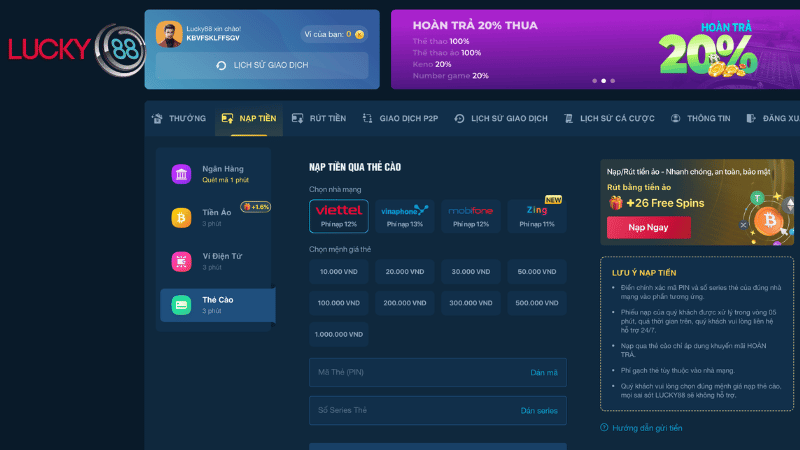Viewport: 800px width, 450px height.
Task: Click the username KBVFSKLFFSGV
Action: (x=213, y=38)
